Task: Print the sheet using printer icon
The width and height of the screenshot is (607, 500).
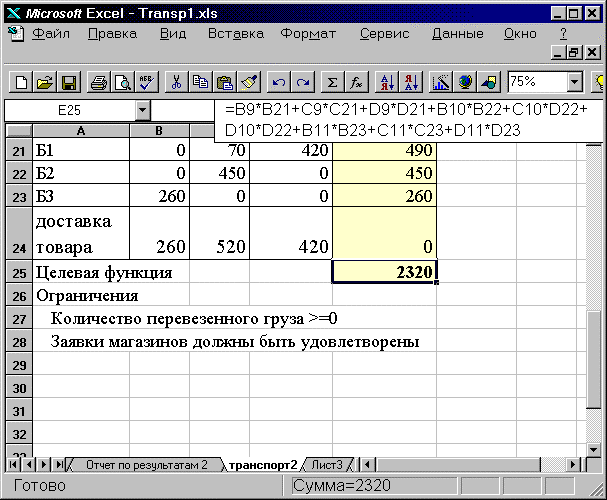Action: [x=98, y=82]
